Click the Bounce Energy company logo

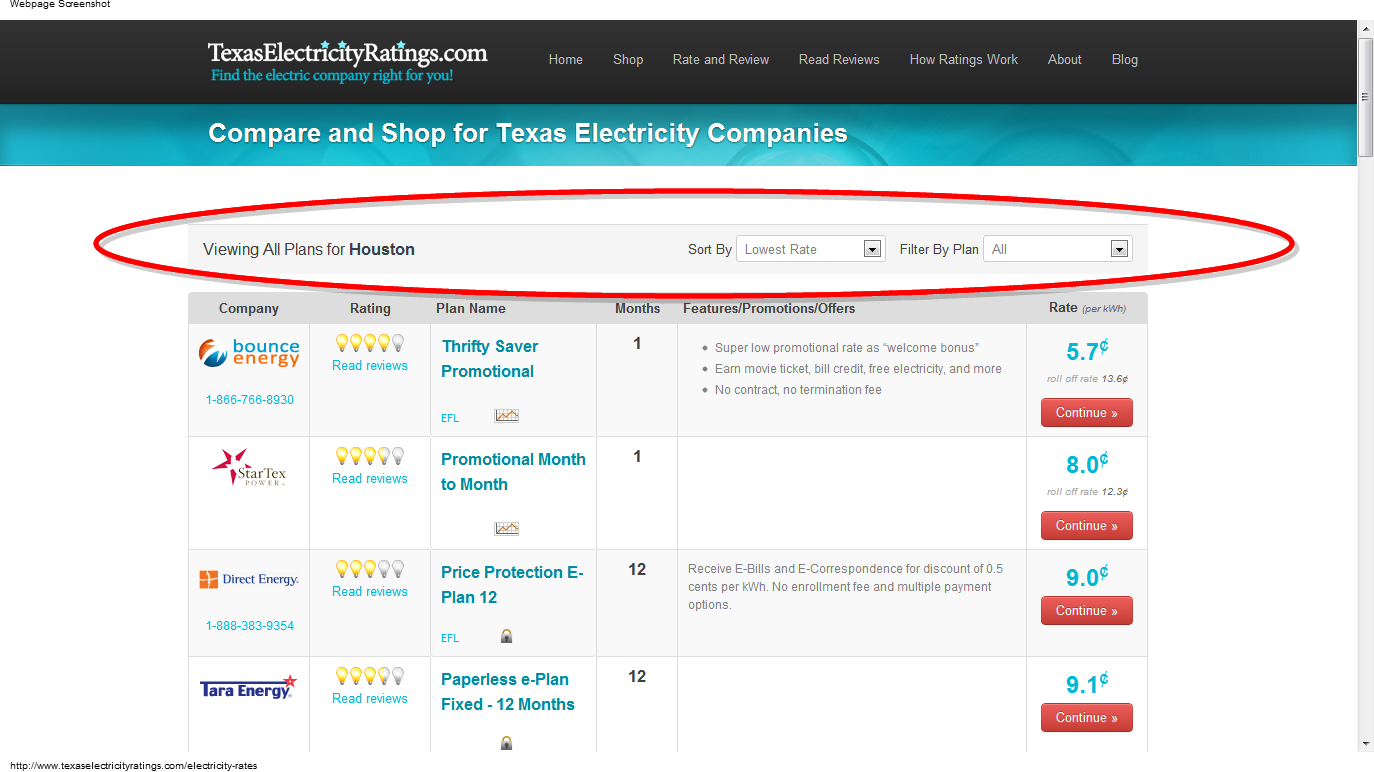click(x=249, y=353)
